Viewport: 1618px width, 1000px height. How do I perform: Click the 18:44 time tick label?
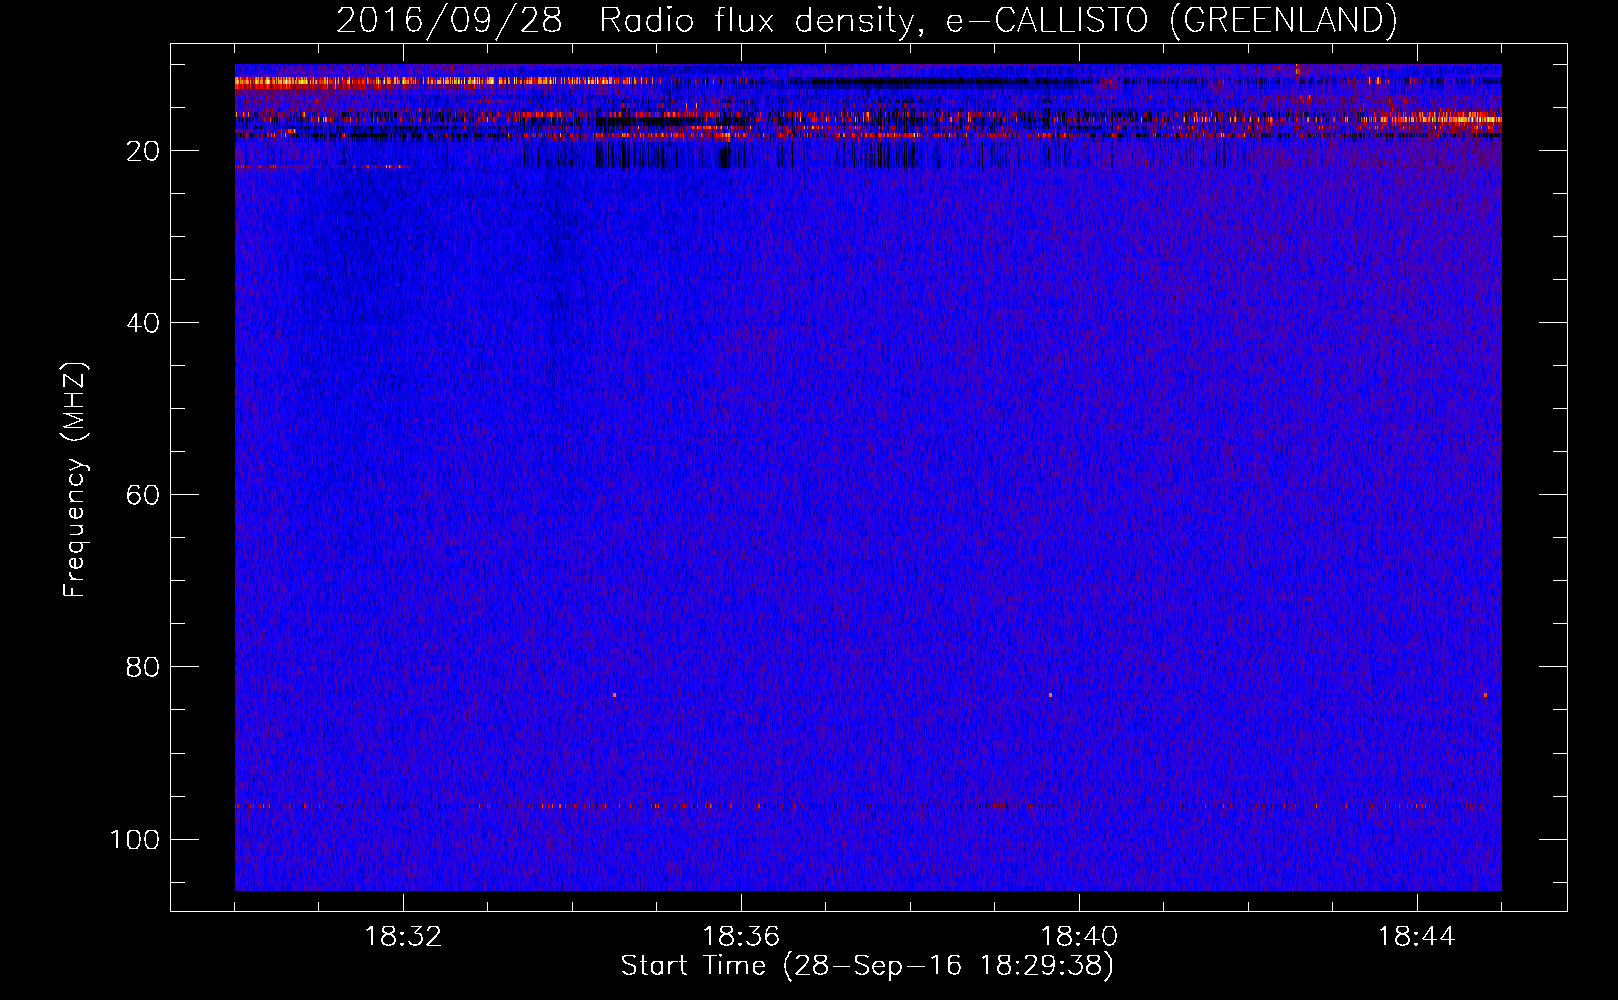(x=1417, y=937)
